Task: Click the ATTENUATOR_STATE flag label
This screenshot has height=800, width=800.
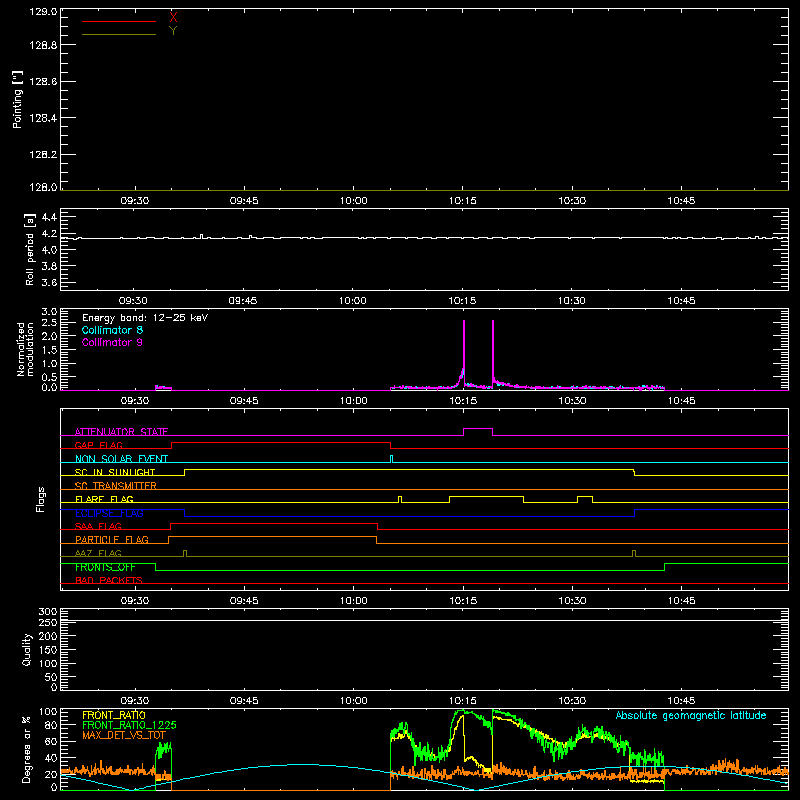Action: (x=121, y=432)
